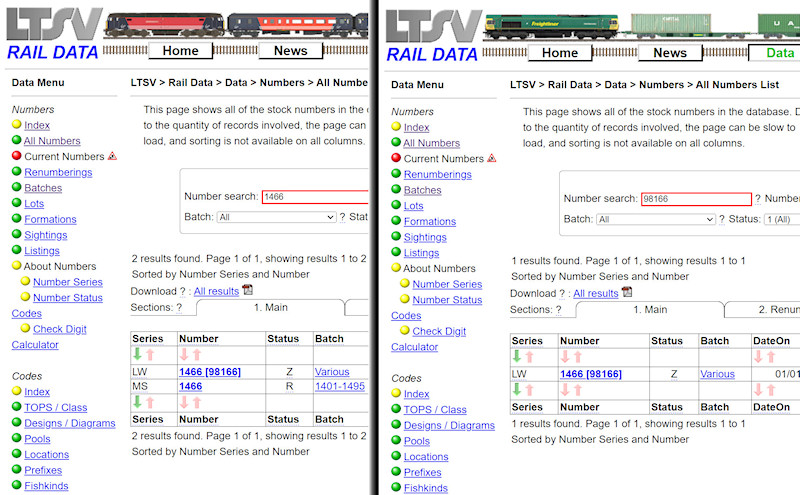This screenshot has width=800, height=495.
Task: Select Home navigation tab, left page
Action: pos(180,51)
